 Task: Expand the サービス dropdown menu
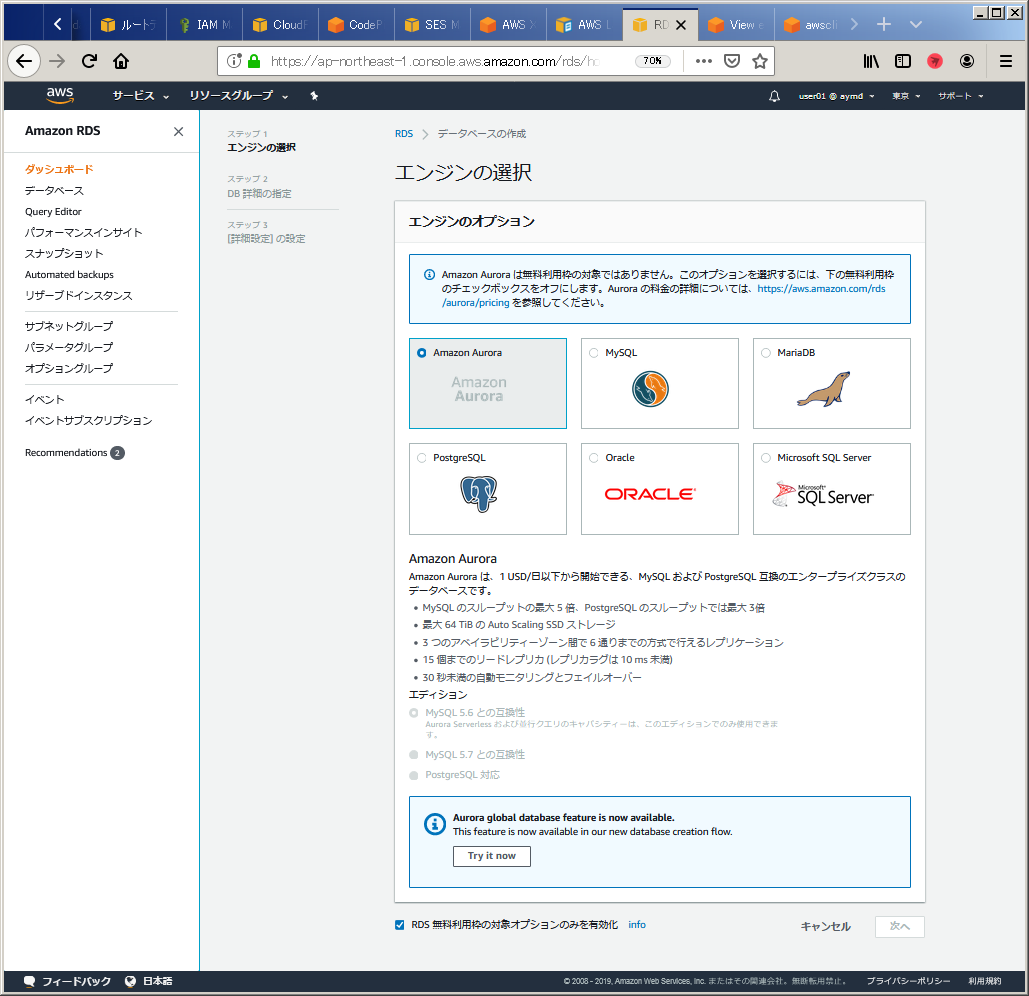140,96
